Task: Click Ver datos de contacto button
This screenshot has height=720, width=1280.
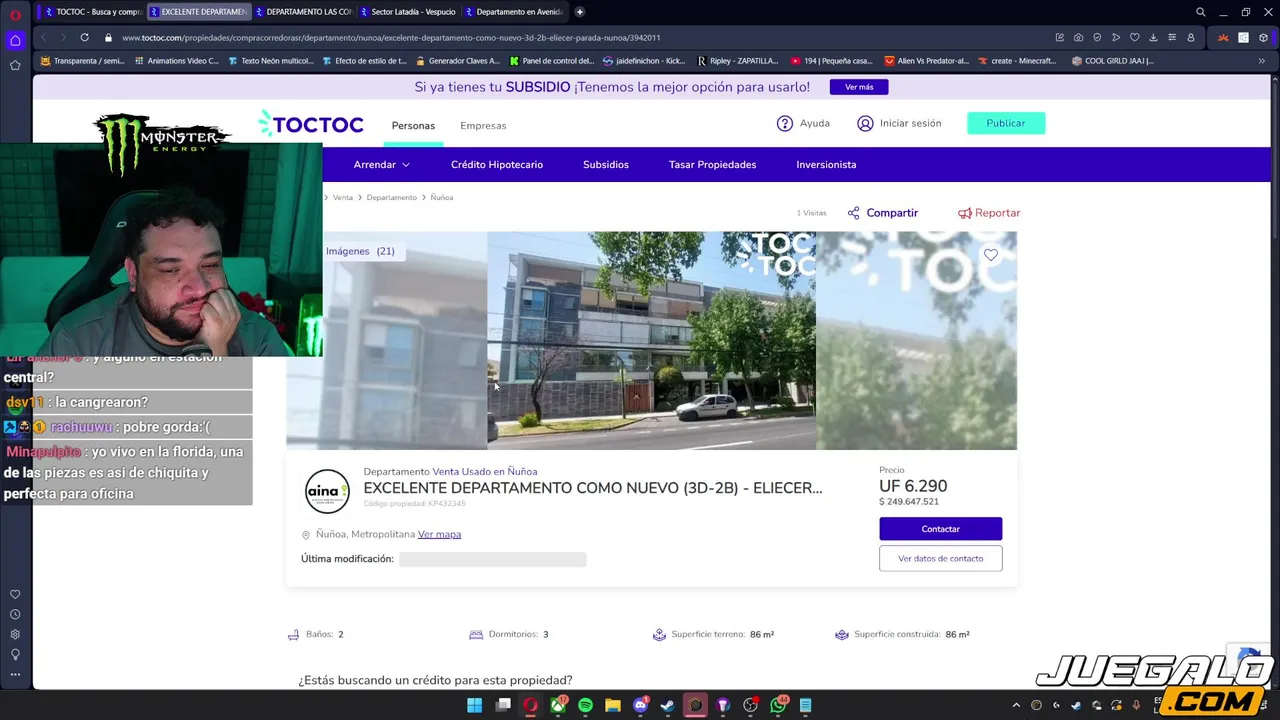Action: pos(940,558)
